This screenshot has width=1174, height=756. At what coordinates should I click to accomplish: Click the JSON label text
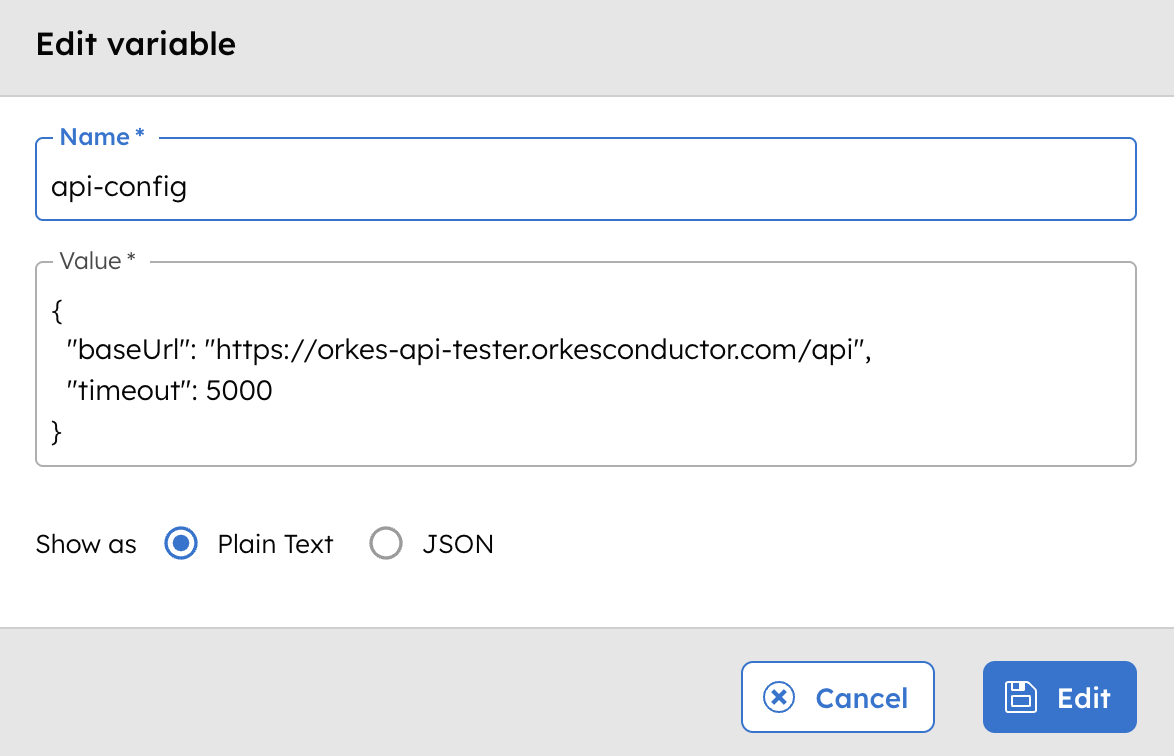pyautogui.click(x=459, y=543)
